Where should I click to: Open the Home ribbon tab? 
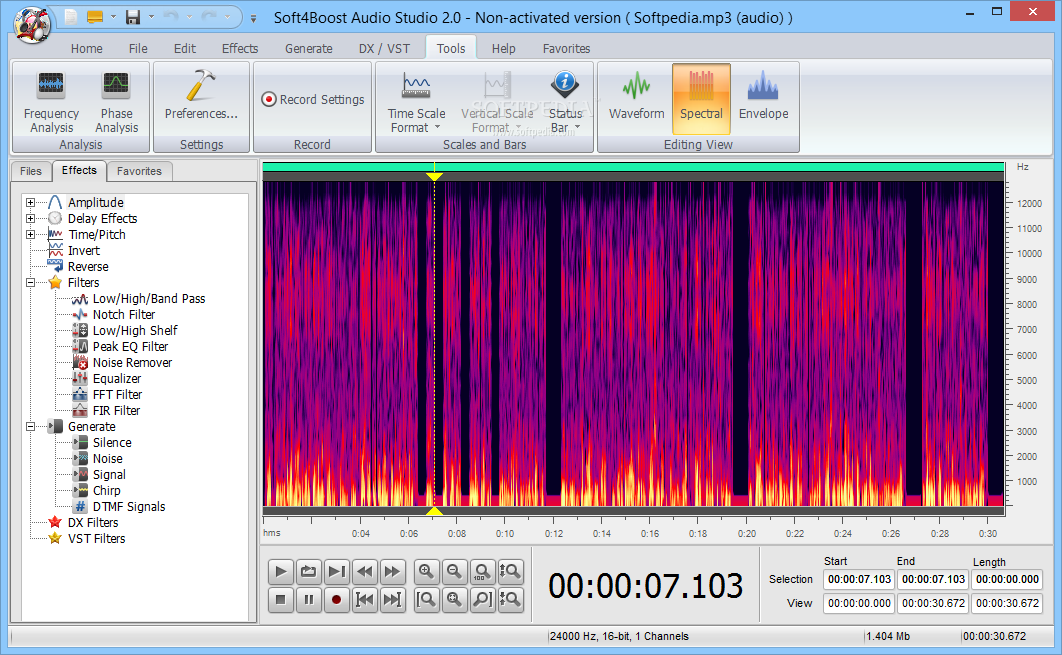(x=87, y=49)
